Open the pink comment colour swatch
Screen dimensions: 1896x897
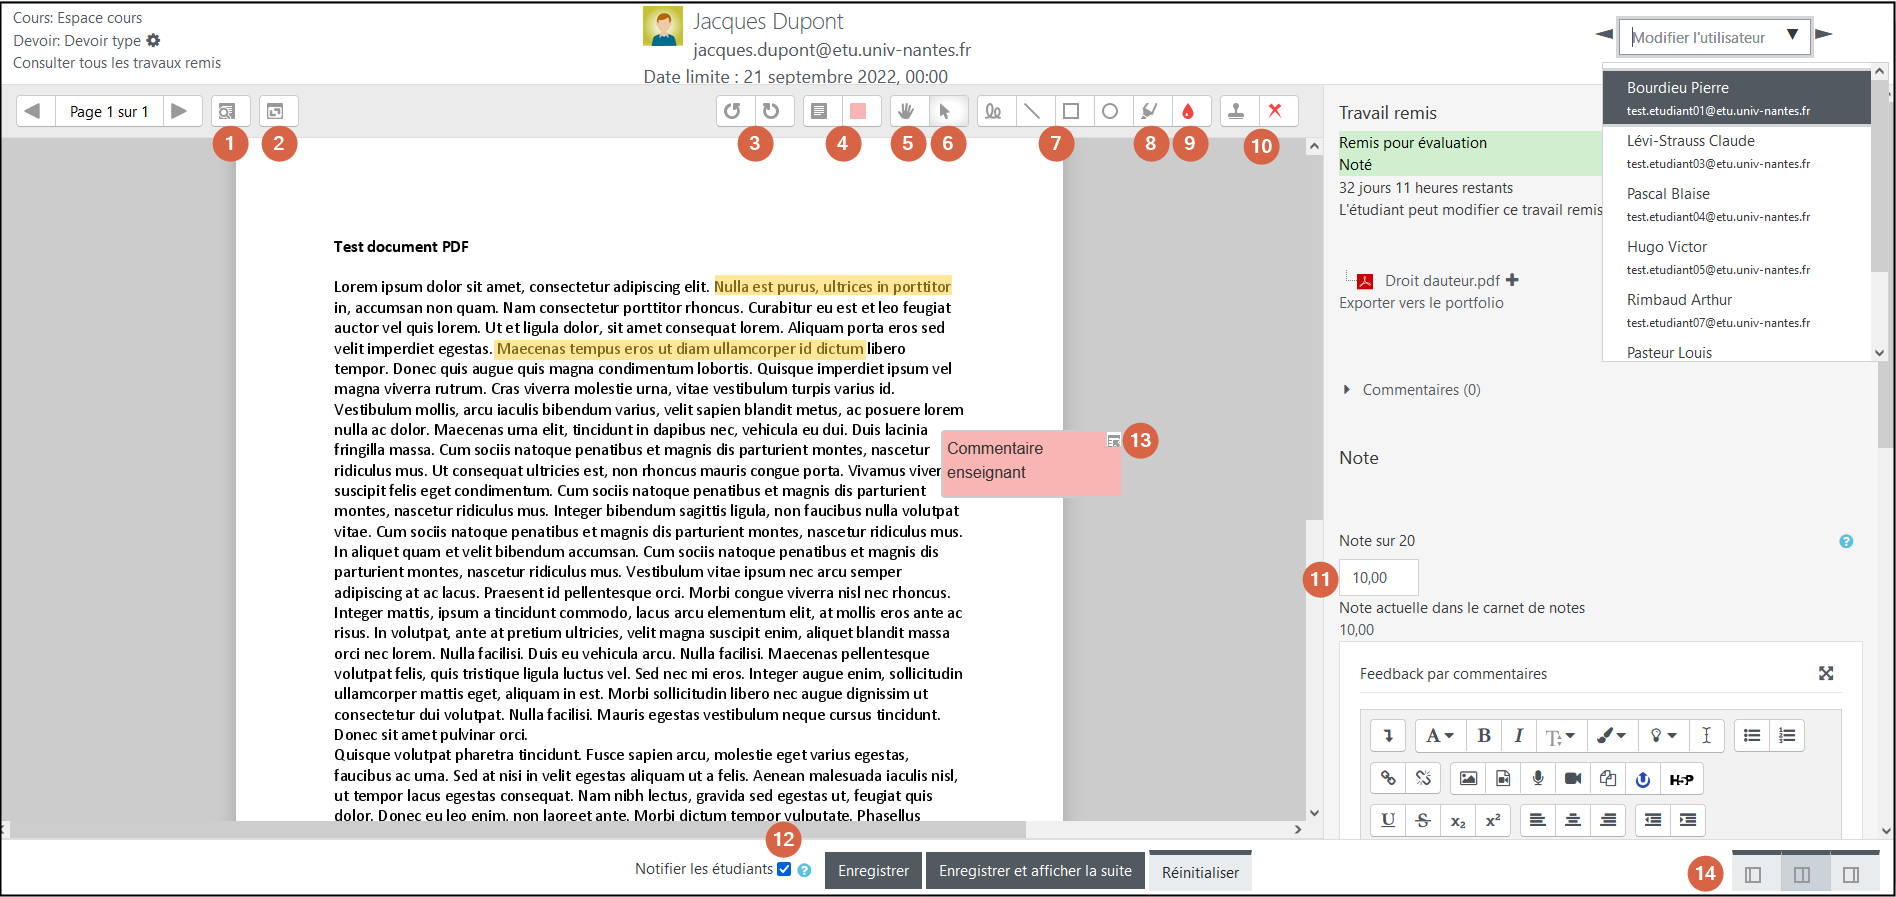click(858, 111)
